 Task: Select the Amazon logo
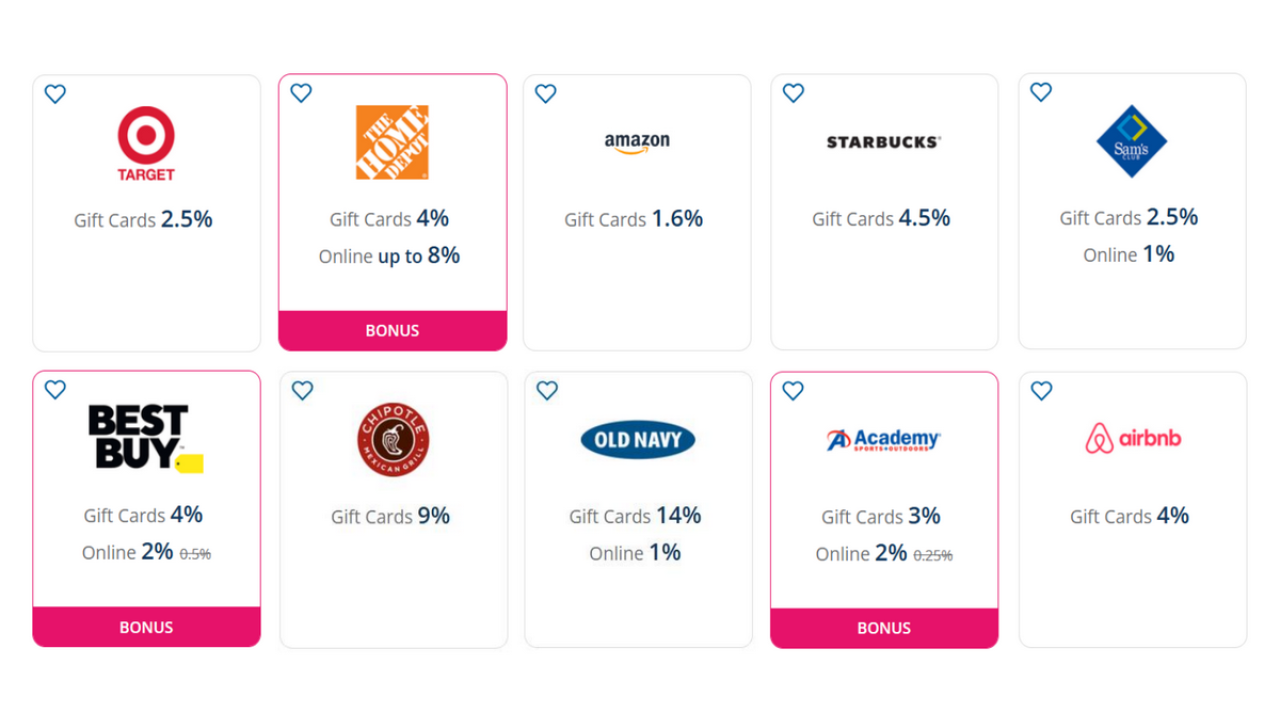637,143
